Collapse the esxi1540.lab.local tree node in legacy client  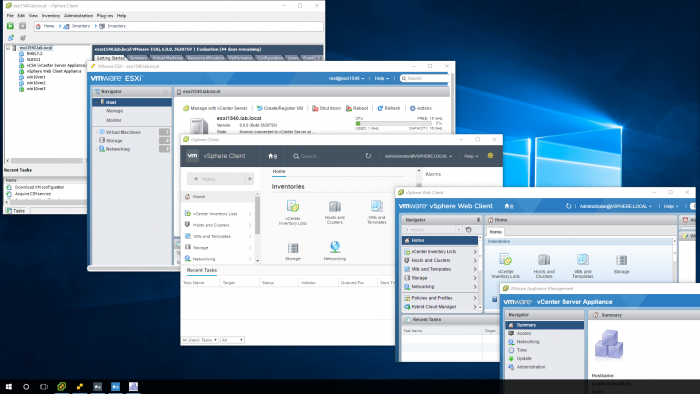[x=8, y=48]
